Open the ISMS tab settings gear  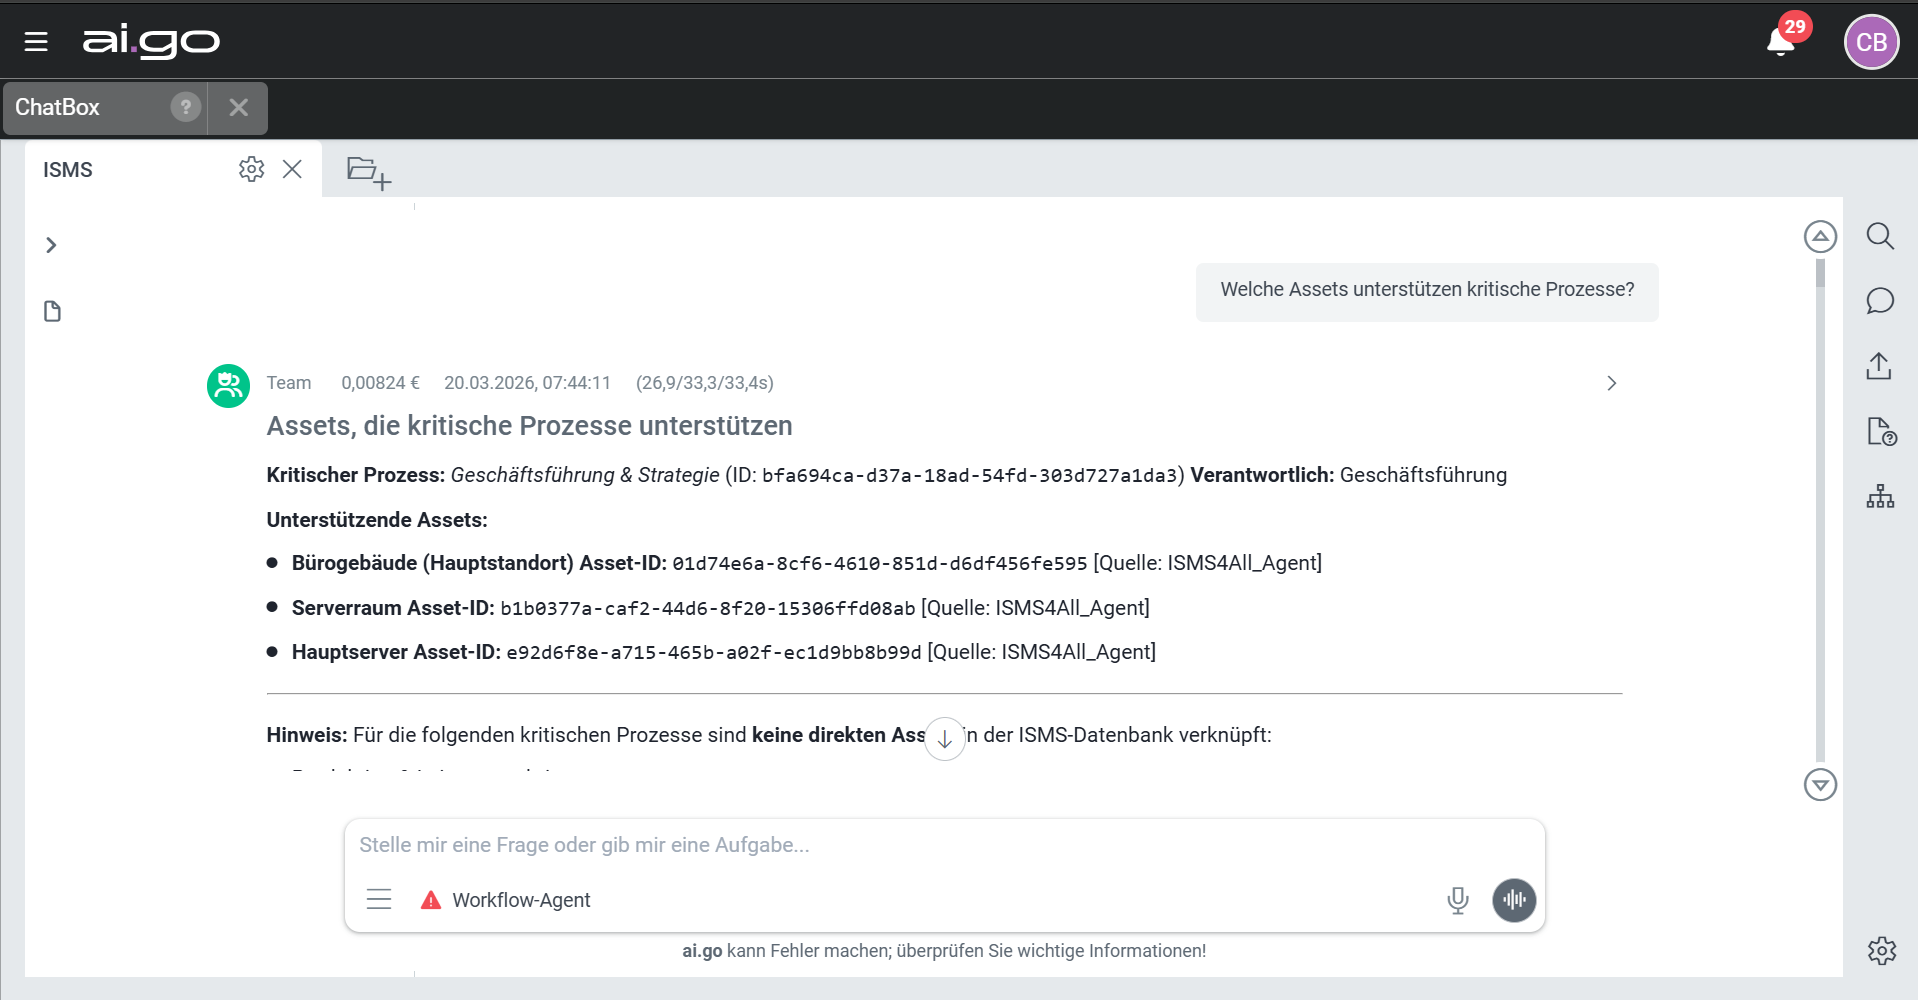251,169
